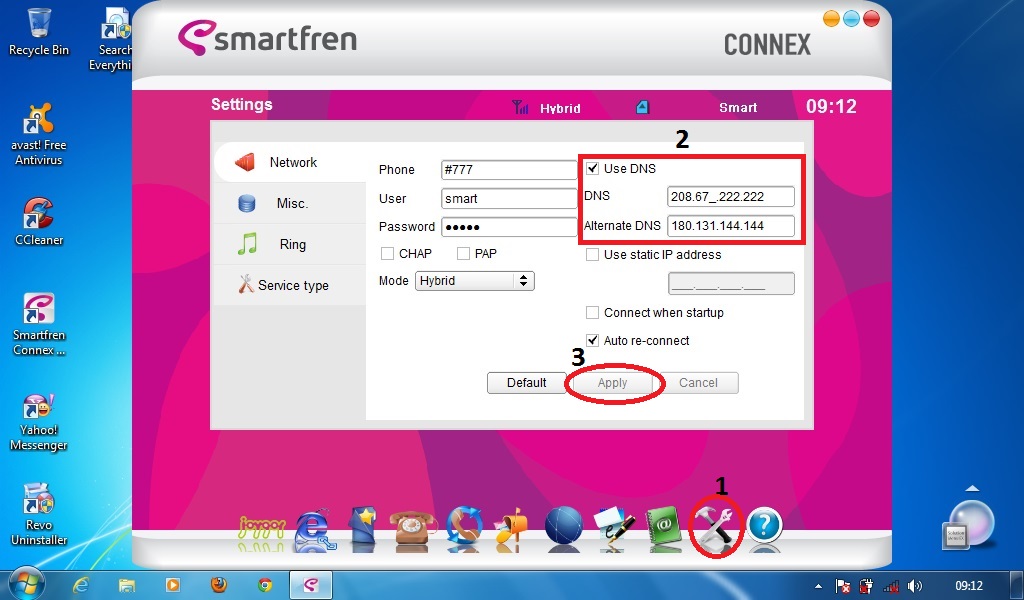Click the Action Center flag tray icon
The height and width of the screenshot is (600, 1024).
pos(843,586)
